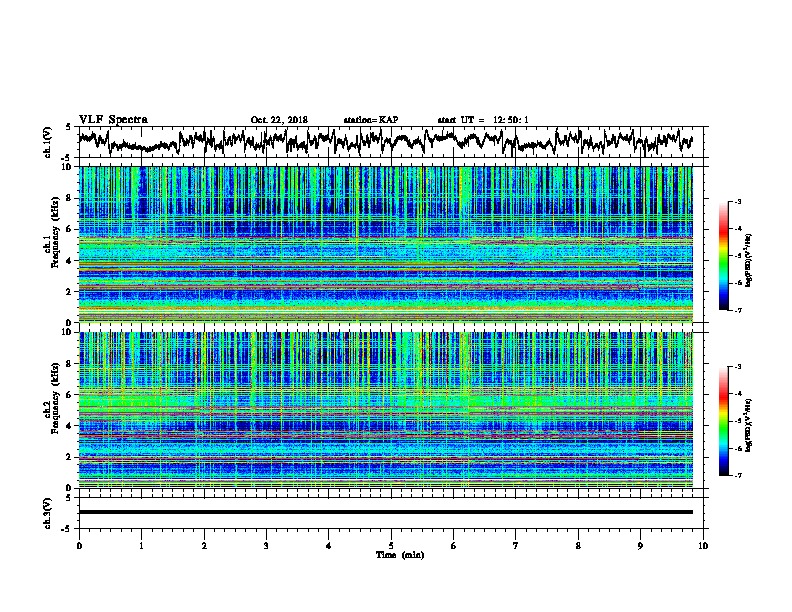792x612 pixels.
Task: Click time axis tick label '5'
Action: [391, 546]
